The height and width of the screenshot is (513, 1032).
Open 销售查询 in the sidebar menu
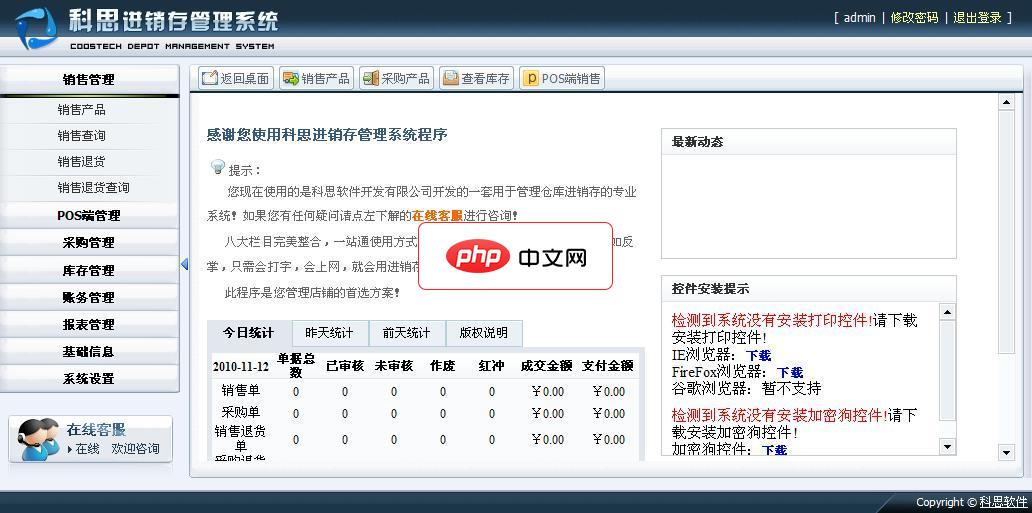pyautogui.click(x=82, y=136)
